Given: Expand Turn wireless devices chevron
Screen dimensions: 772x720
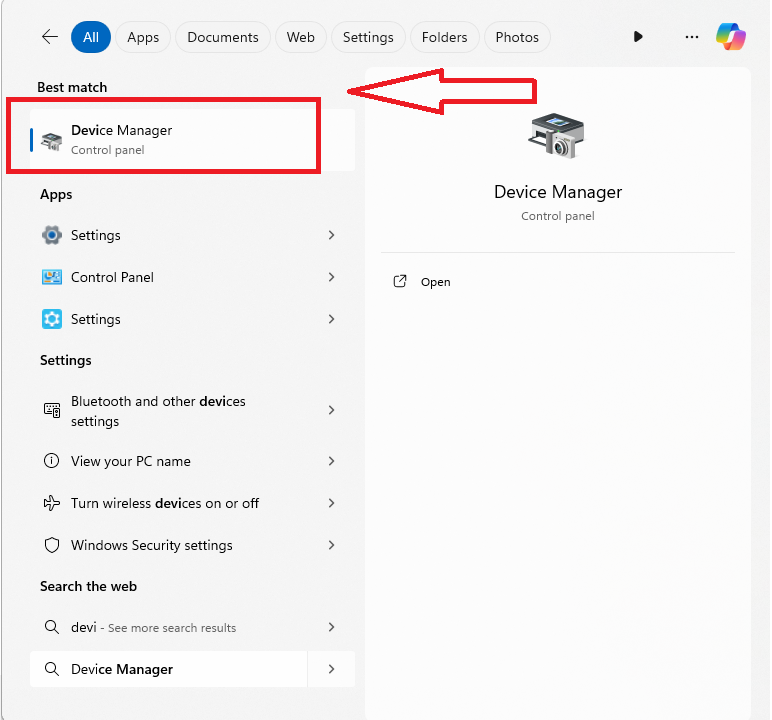Looking at the screenshot, I should point(331,503).
